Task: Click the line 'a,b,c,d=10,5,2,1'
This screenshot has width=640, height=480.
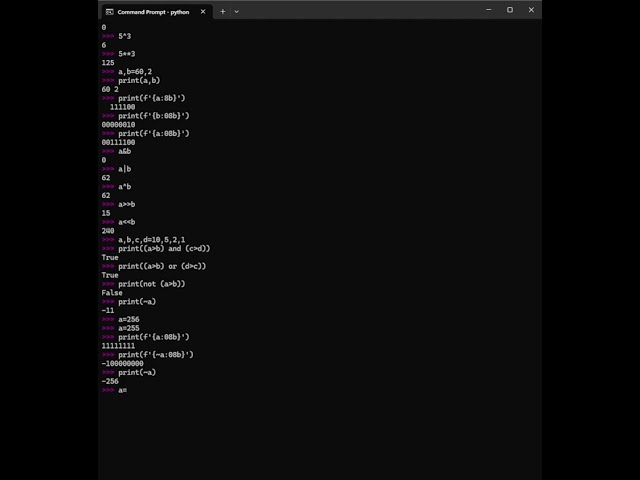Action: pos(144,240)
